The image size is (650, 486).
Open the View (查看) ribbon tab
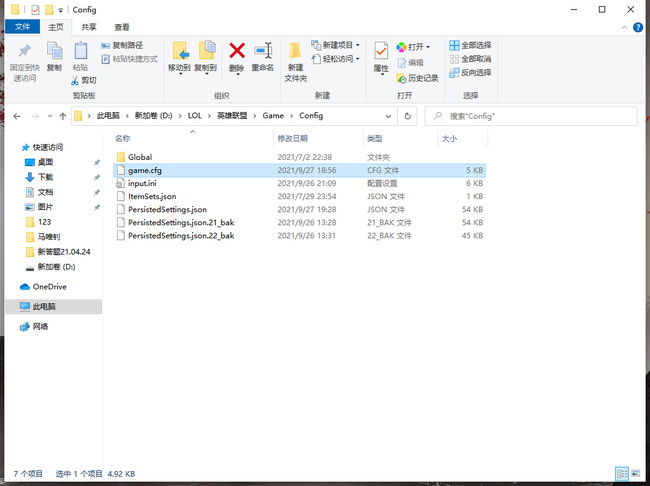(x=121, y=27)
